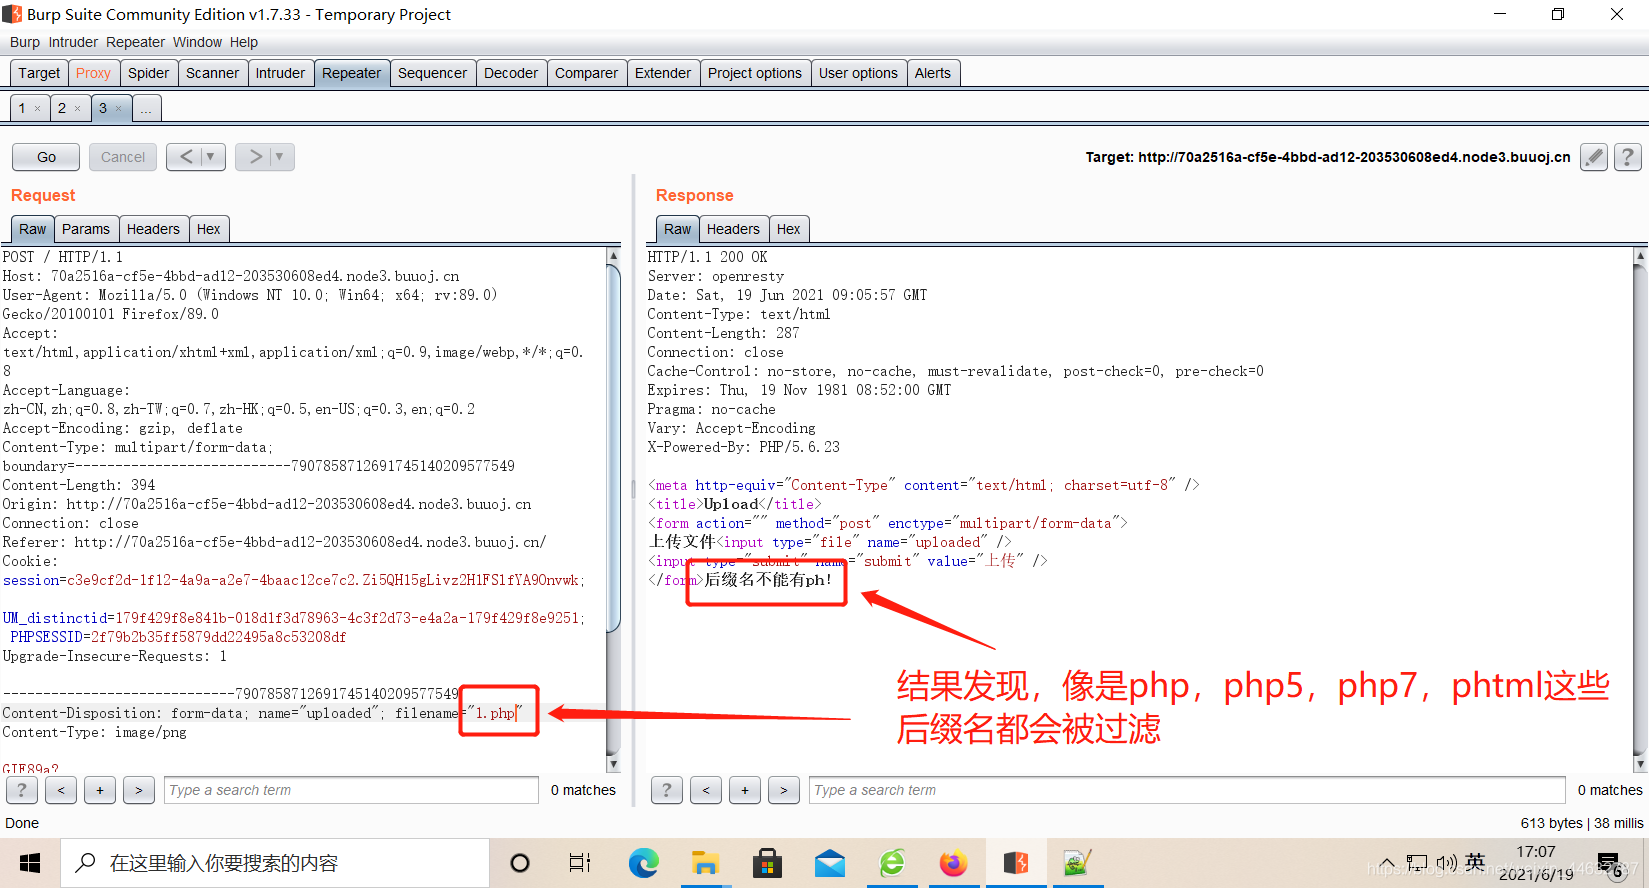Close Repeater sub-tab 3
Viewport: 1649px width, 888px height.
point(118,109)
